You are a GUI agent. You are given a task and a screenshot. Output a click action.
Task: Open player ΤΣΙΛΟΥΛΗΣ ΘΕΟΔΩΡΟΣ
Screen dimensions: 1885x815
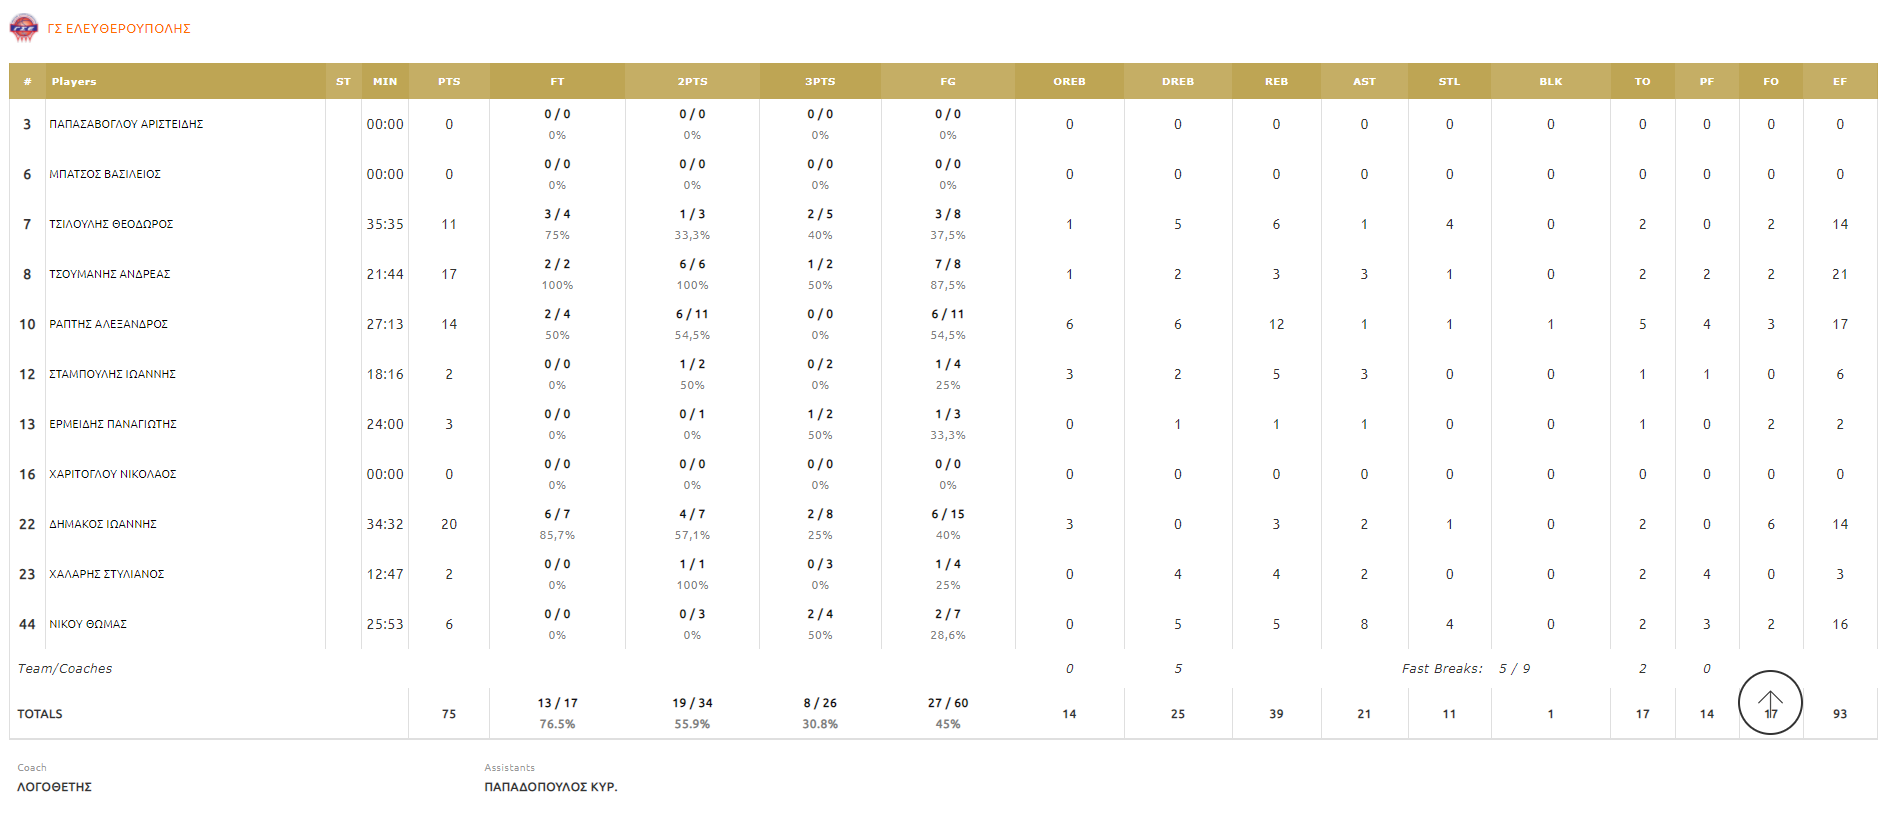(111, 224)
